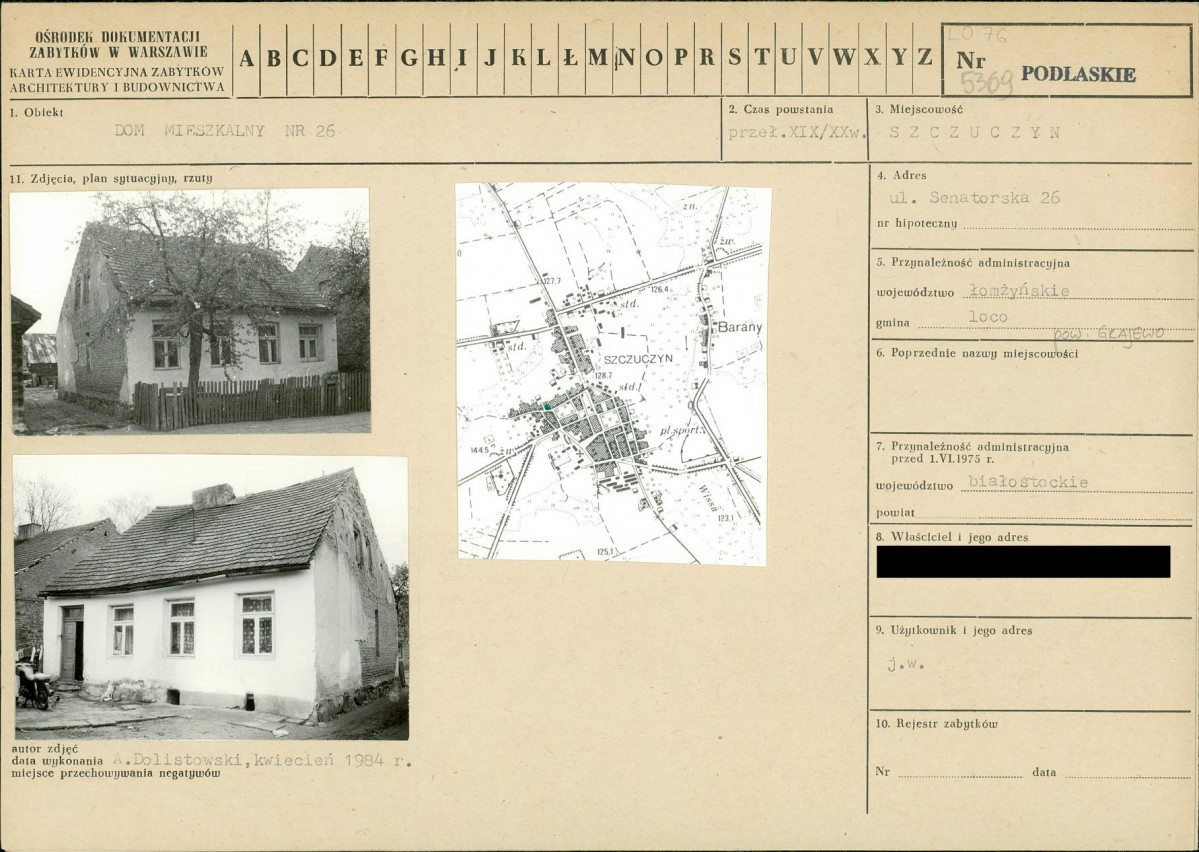
Task: Click letter Z at the alphabet row end
Action: (x=925, y=58)
